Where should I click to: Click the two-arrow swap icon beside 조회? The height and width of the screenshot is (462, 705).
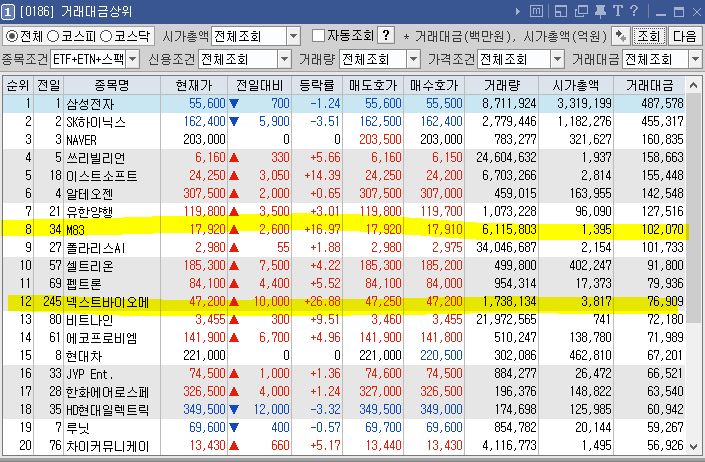(620, 36)
